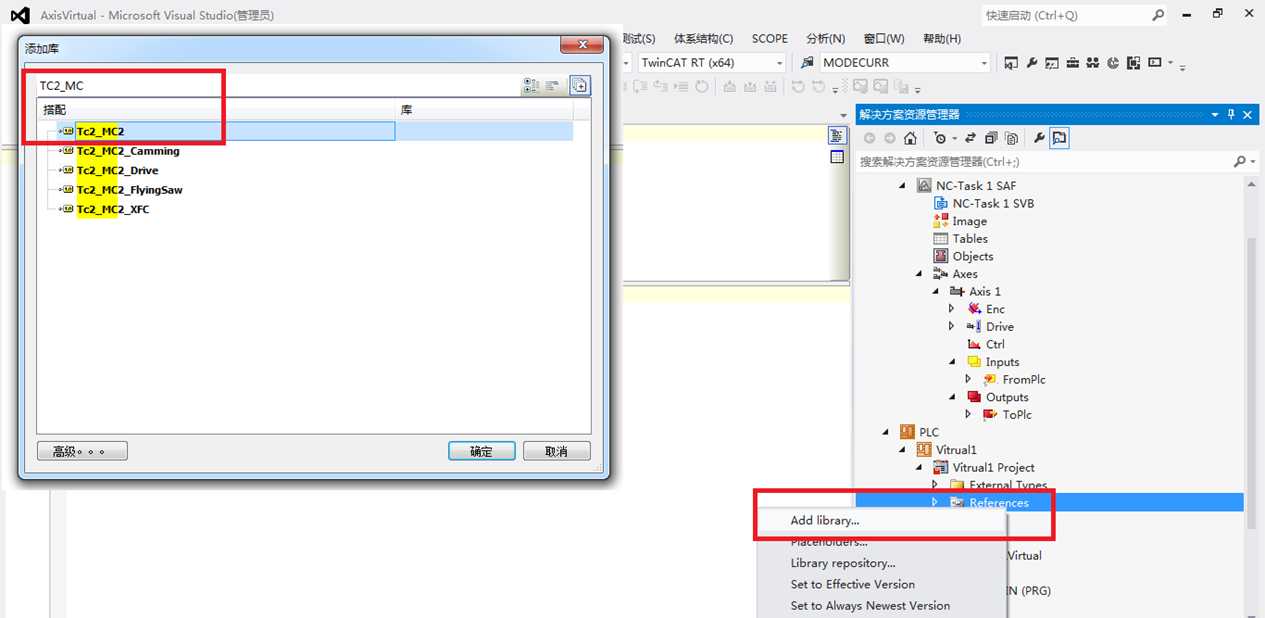Choose Set to Effective Version

tap(852, 584)
